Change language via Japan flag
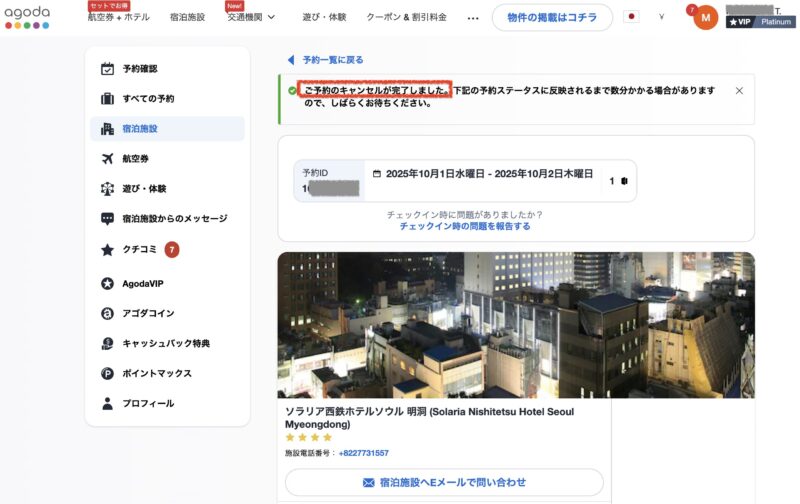 [631, 17]
